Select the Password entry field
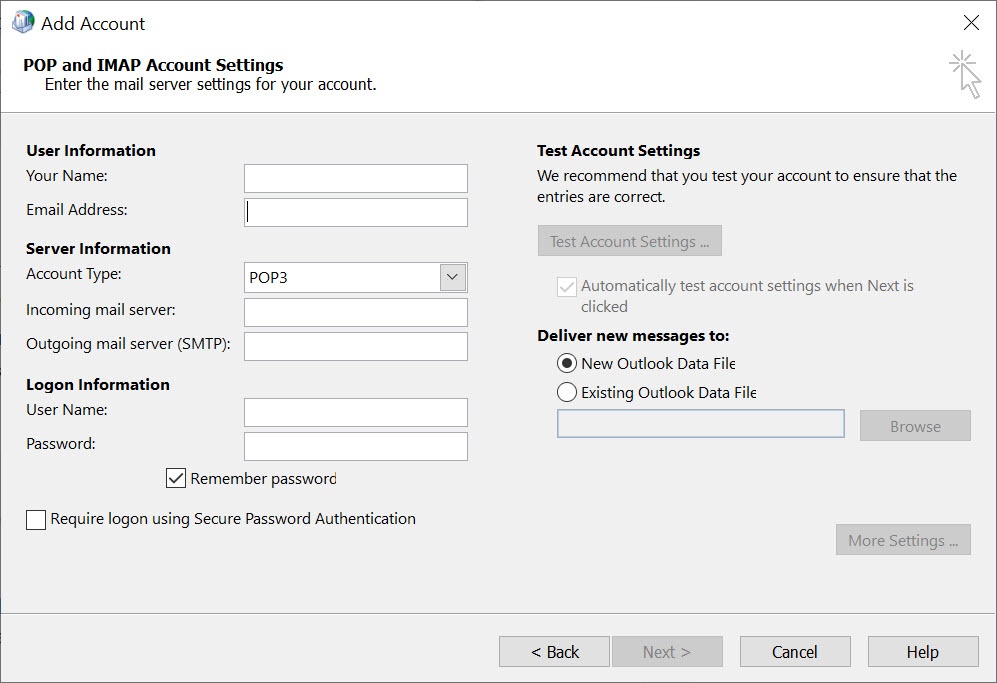 point(355,446)
